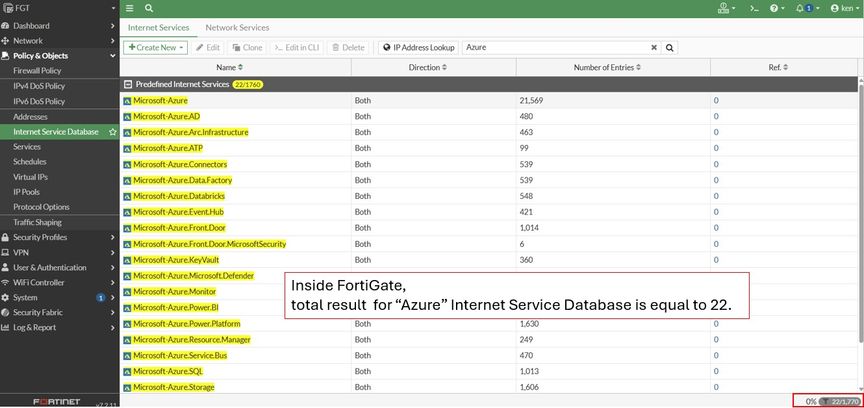The height and width of the screenshot is (408, 864).
Task: Click the Microsoft-Azure.SQL service icon
Action: (x=127, y=371)
